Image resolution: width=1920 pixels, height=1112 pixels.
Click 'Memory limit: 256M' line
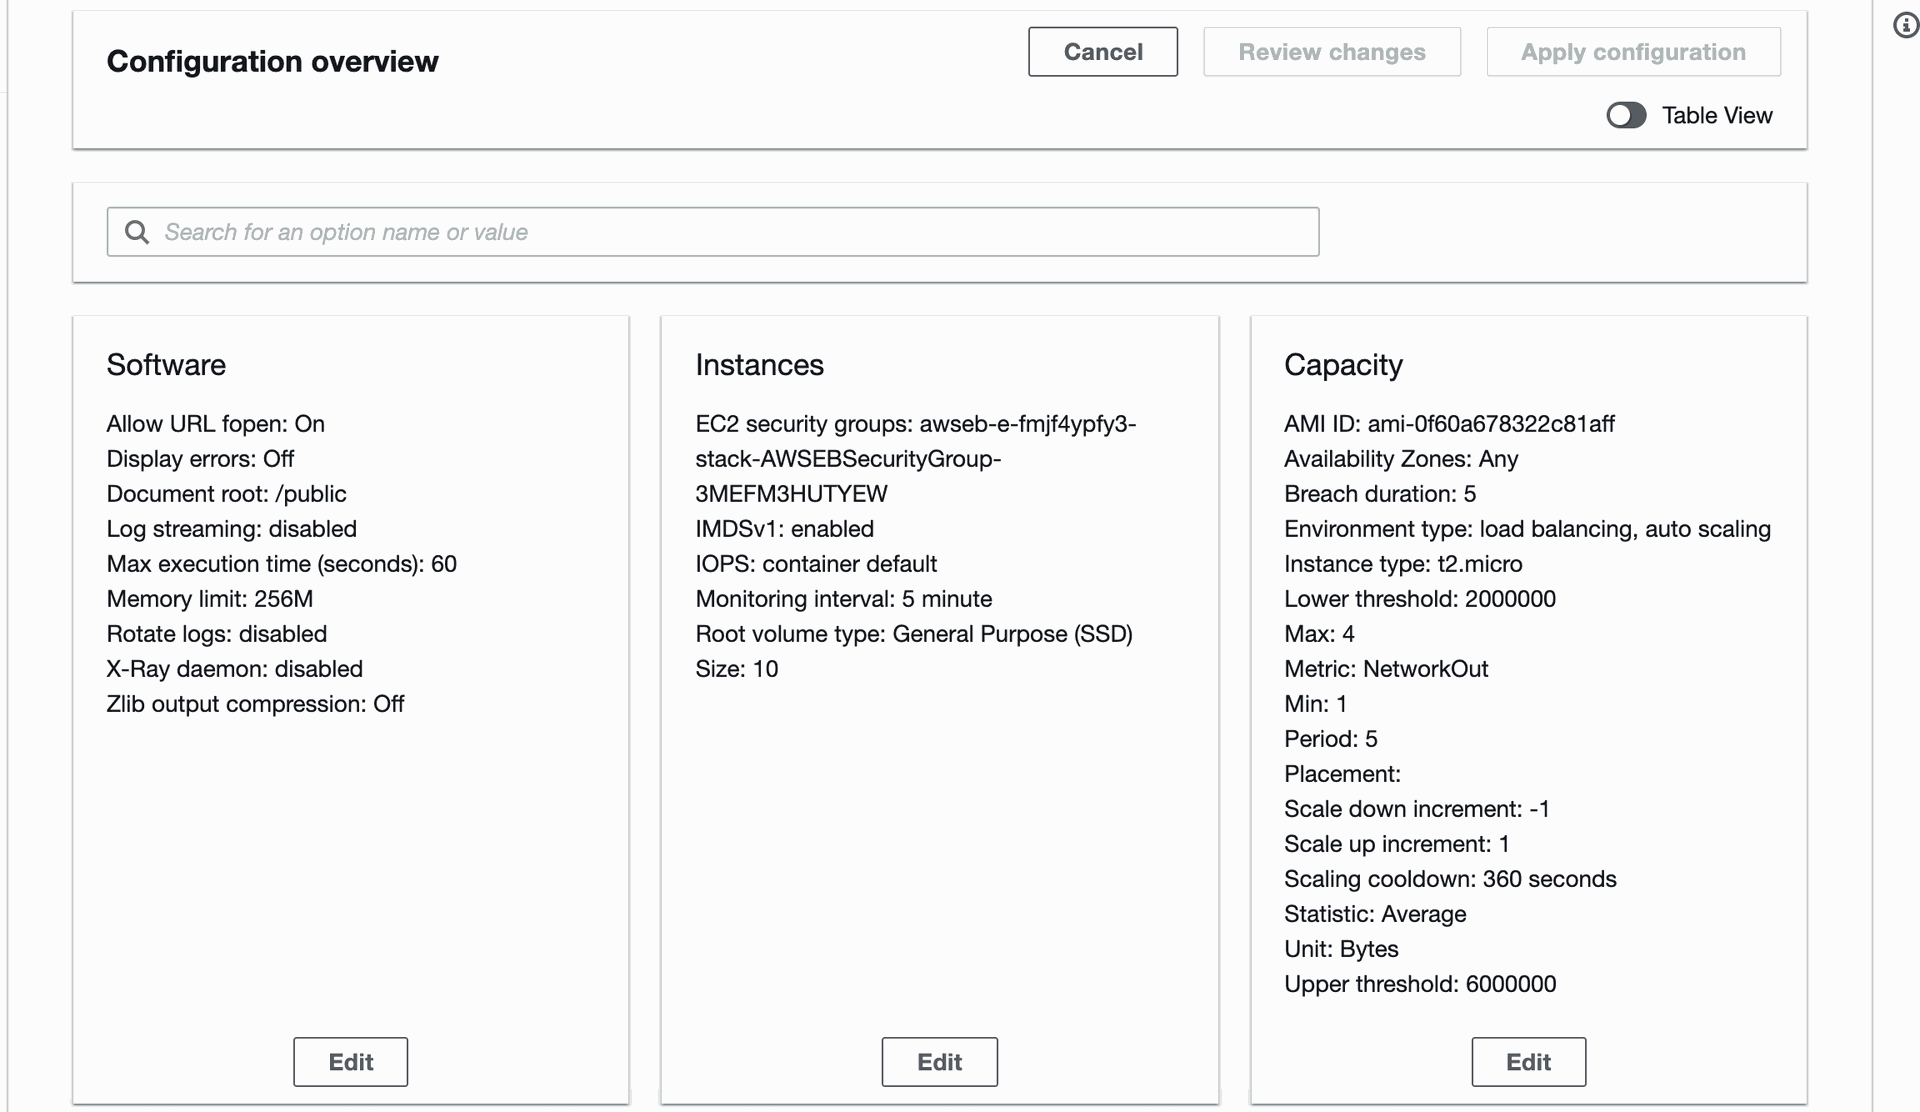coord(210,599)
